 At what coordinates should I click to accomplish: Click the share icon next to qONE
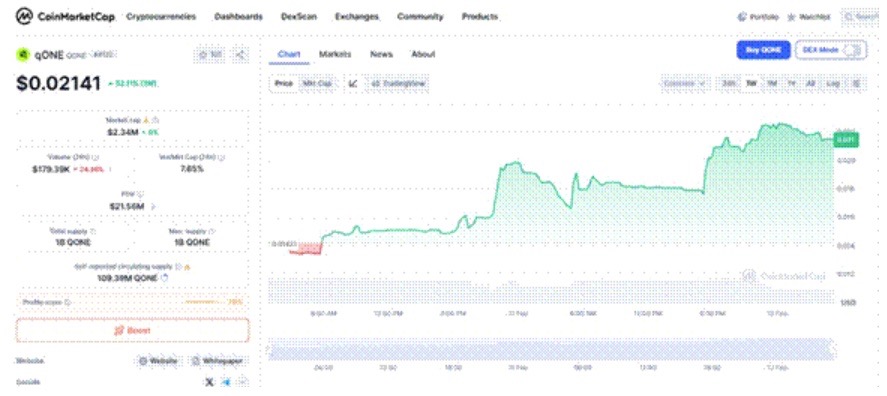point(240,55)
